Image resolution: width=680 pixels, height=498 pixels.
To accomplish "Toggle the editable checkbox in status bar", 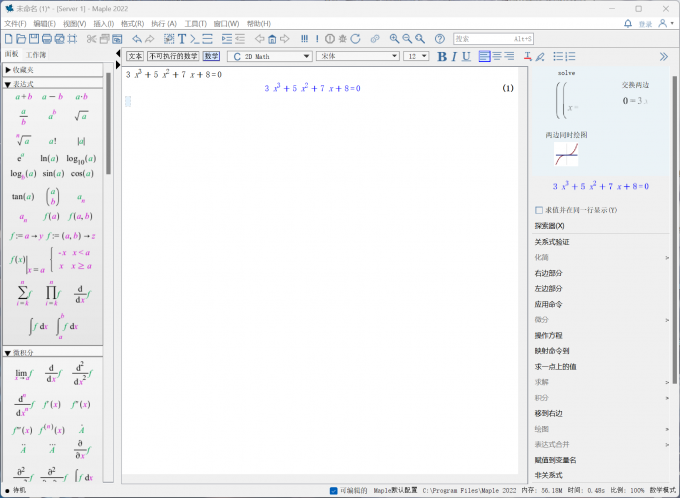I will (x=333, y=491).
